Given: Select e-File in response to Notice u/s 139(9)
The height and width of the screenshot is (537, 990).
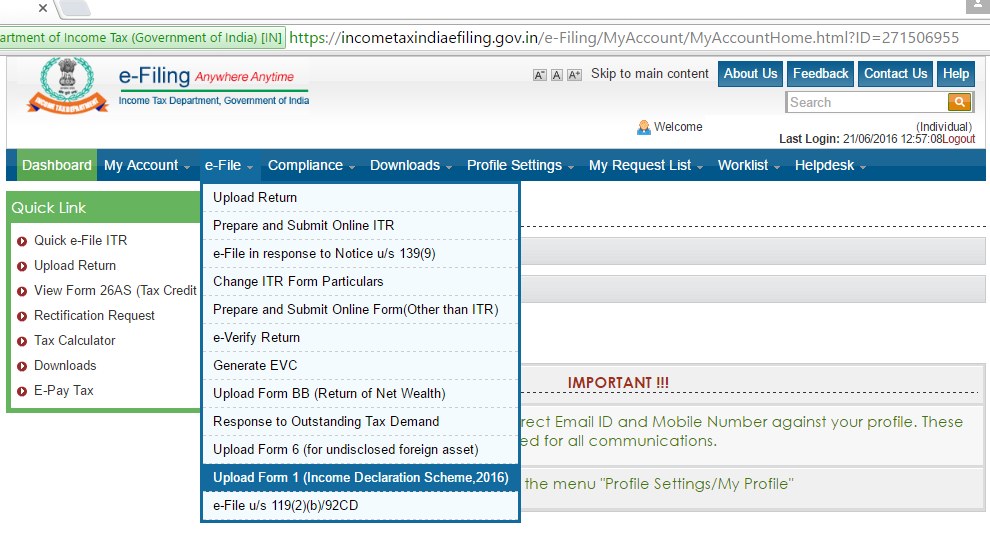Looking at the screenshot, I should pyautogui.click(x=361, y=254).
